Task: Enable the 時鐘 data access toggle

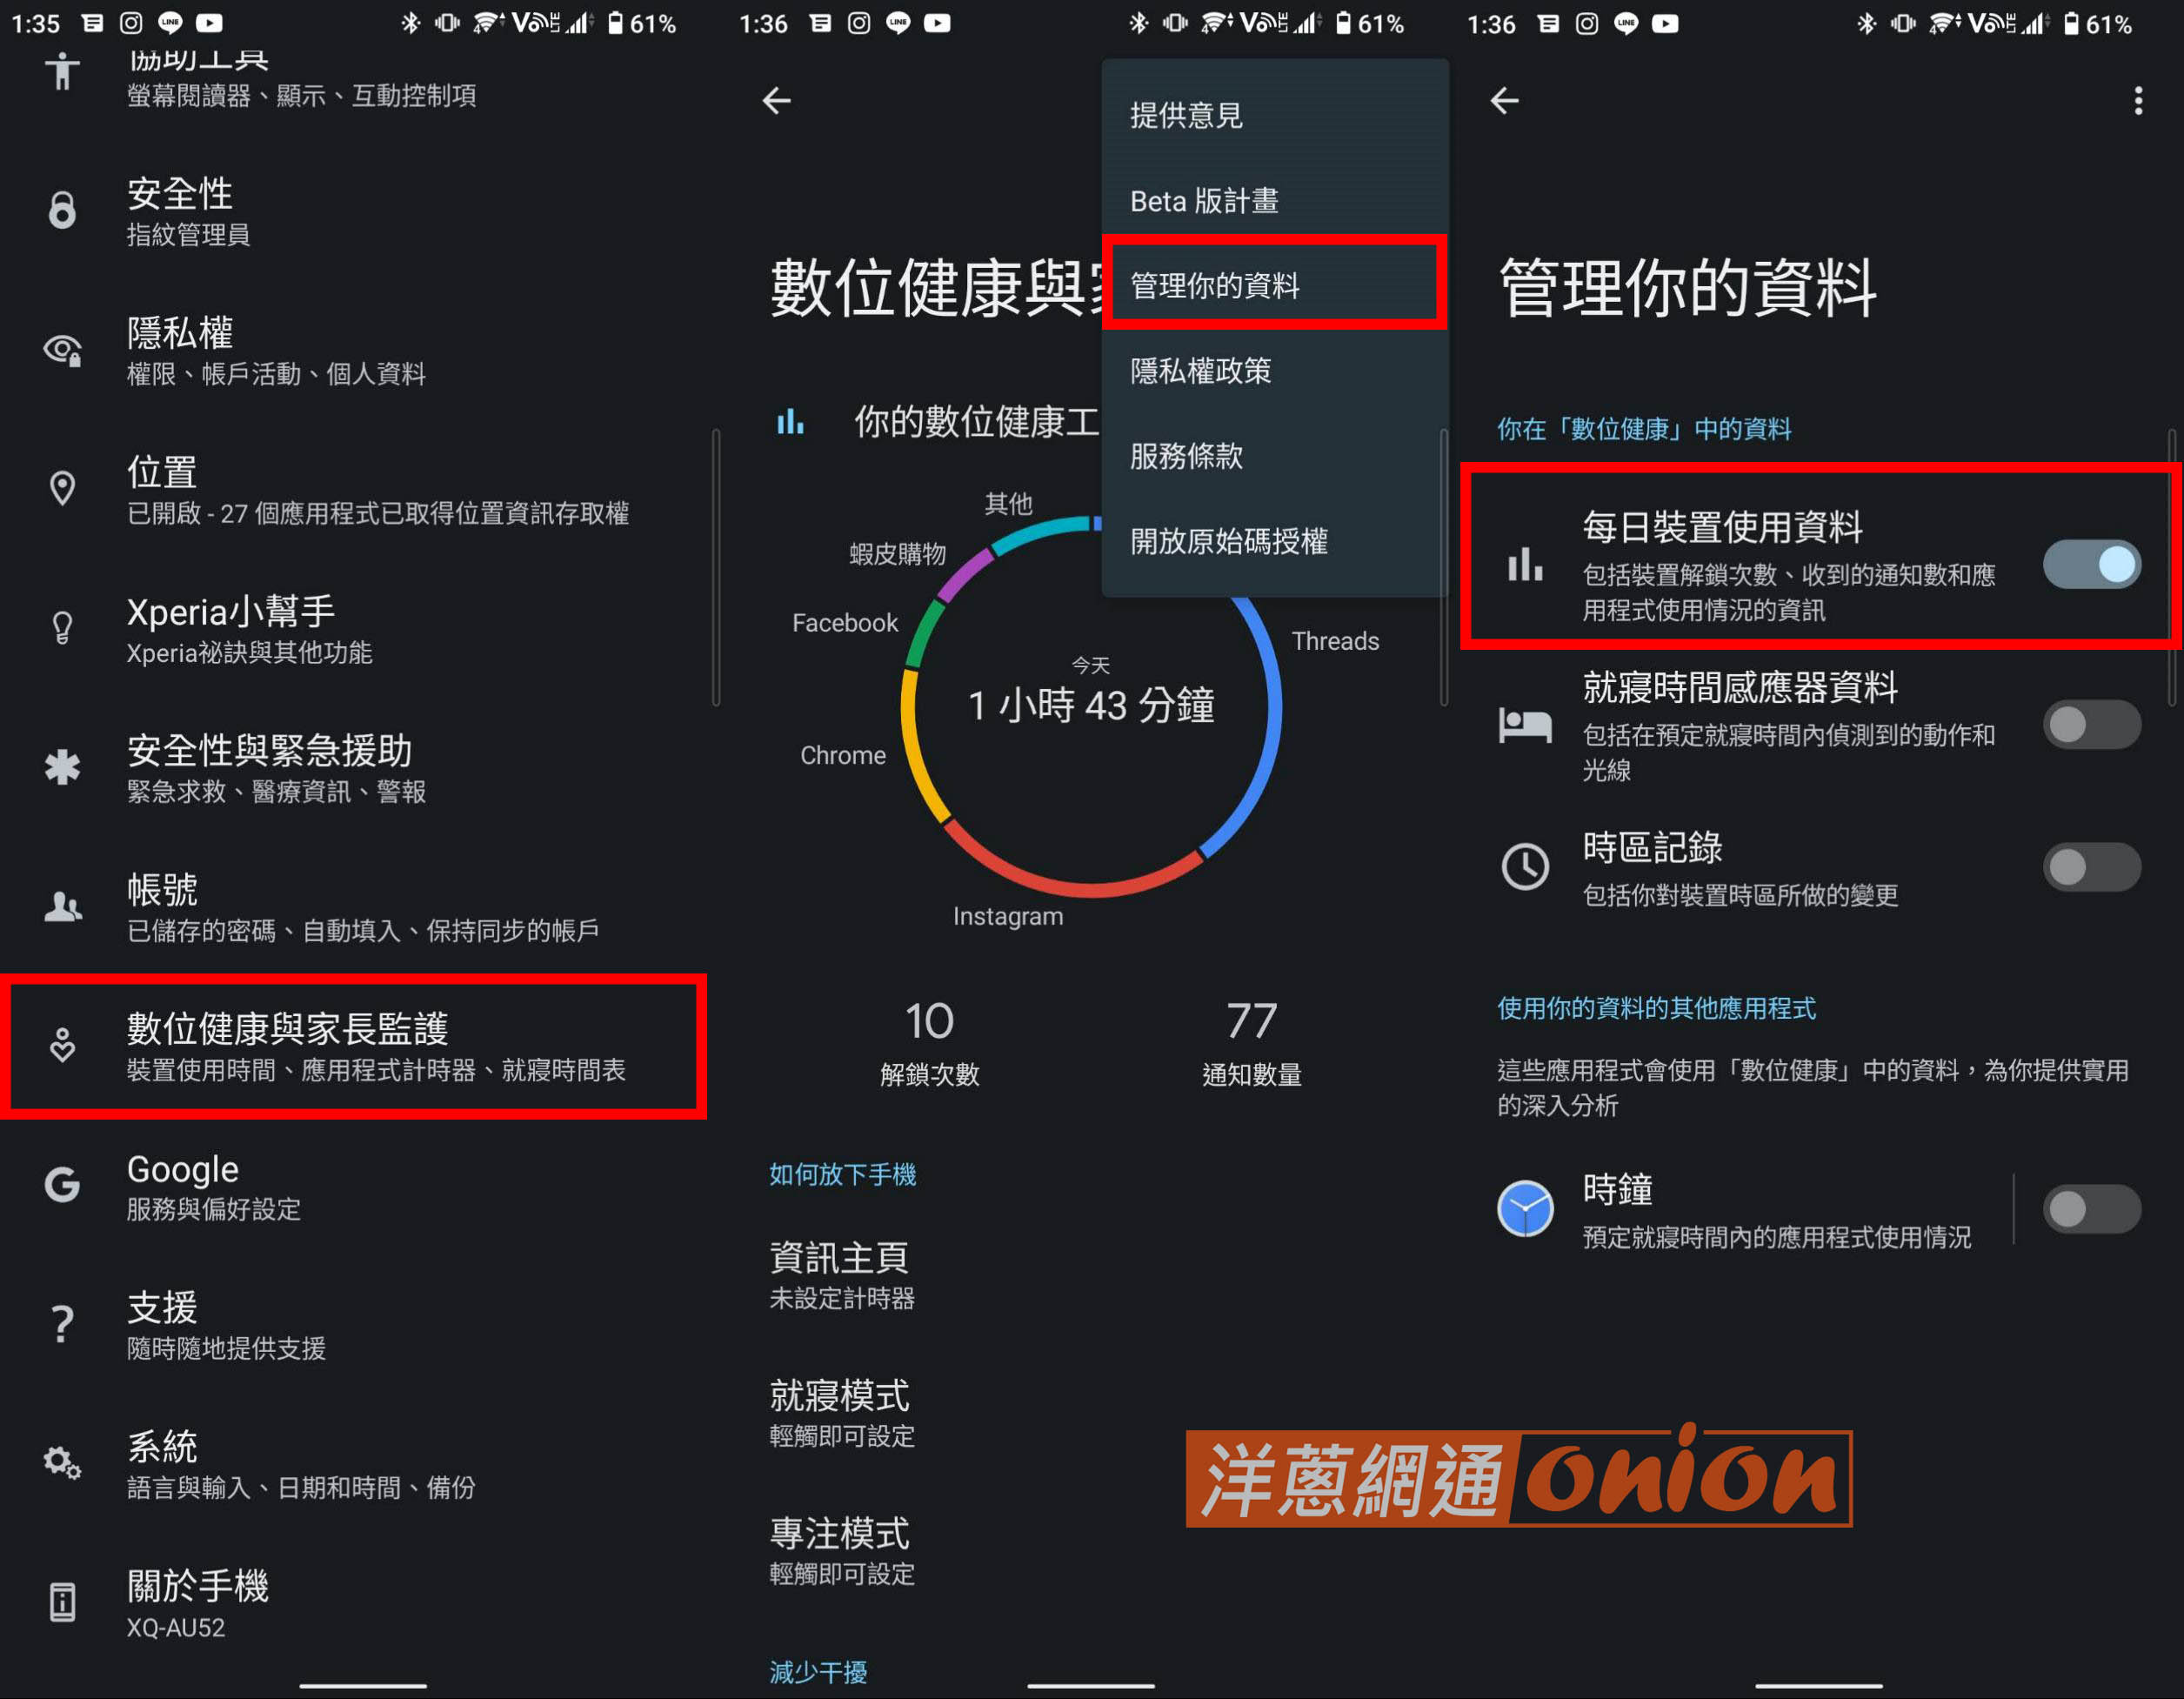Action: coord(2091,1209)
